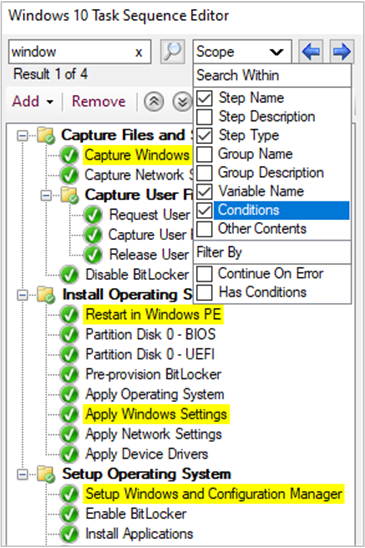The image size is (365, 548).
Task: Click the magnifying glass search icon
Action: [x=173, y=52]
